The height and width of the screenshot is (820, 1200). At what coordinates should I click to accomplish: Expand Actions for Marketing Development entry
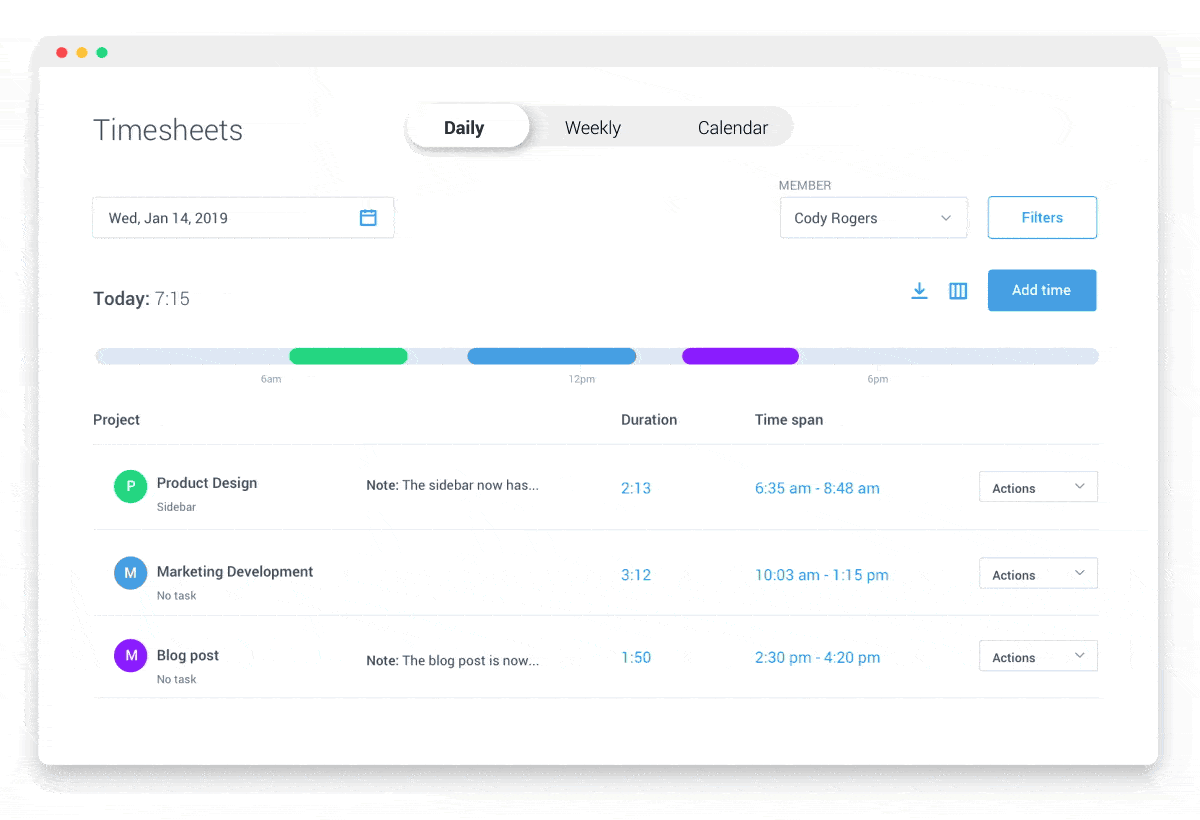coord(1037,573)
